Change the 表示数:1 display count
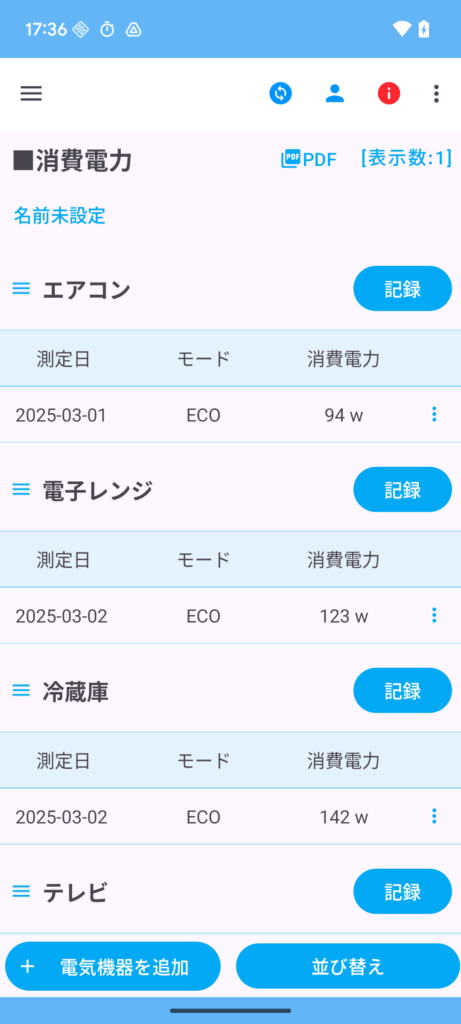 click(406, 158)
